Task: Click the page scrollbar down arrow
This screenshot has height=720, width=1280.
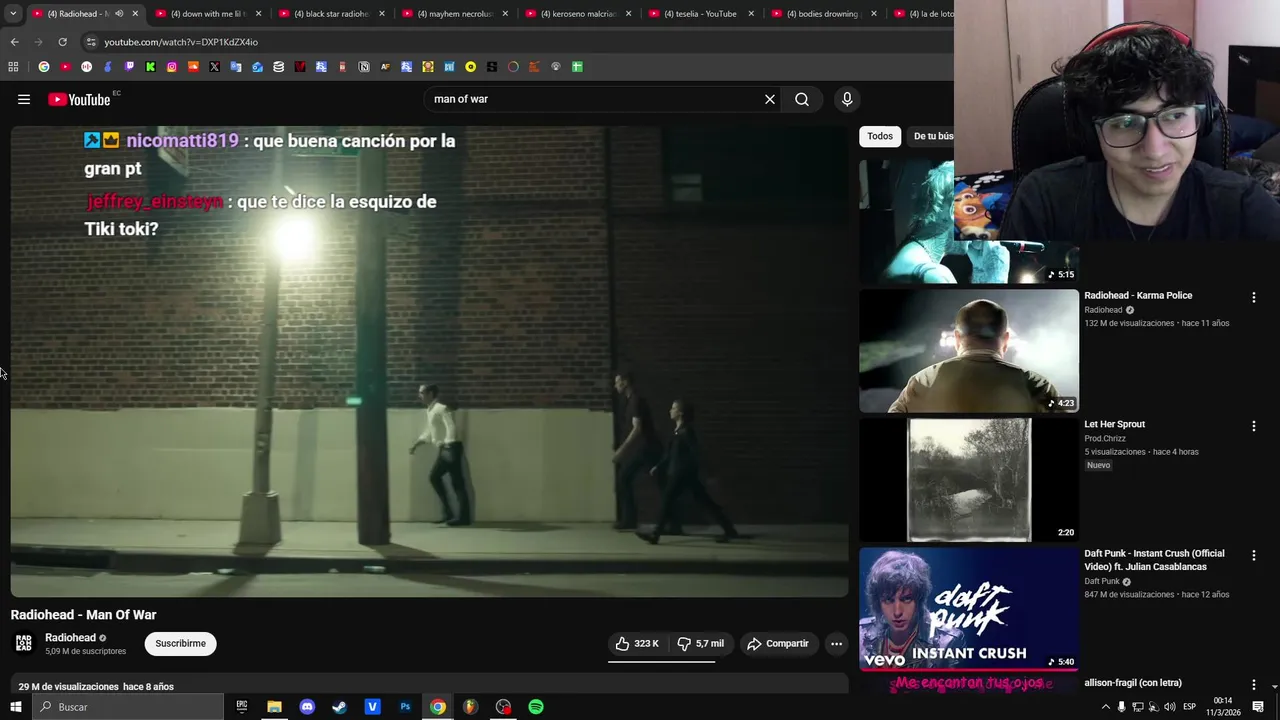Action: pos(1275,688)
